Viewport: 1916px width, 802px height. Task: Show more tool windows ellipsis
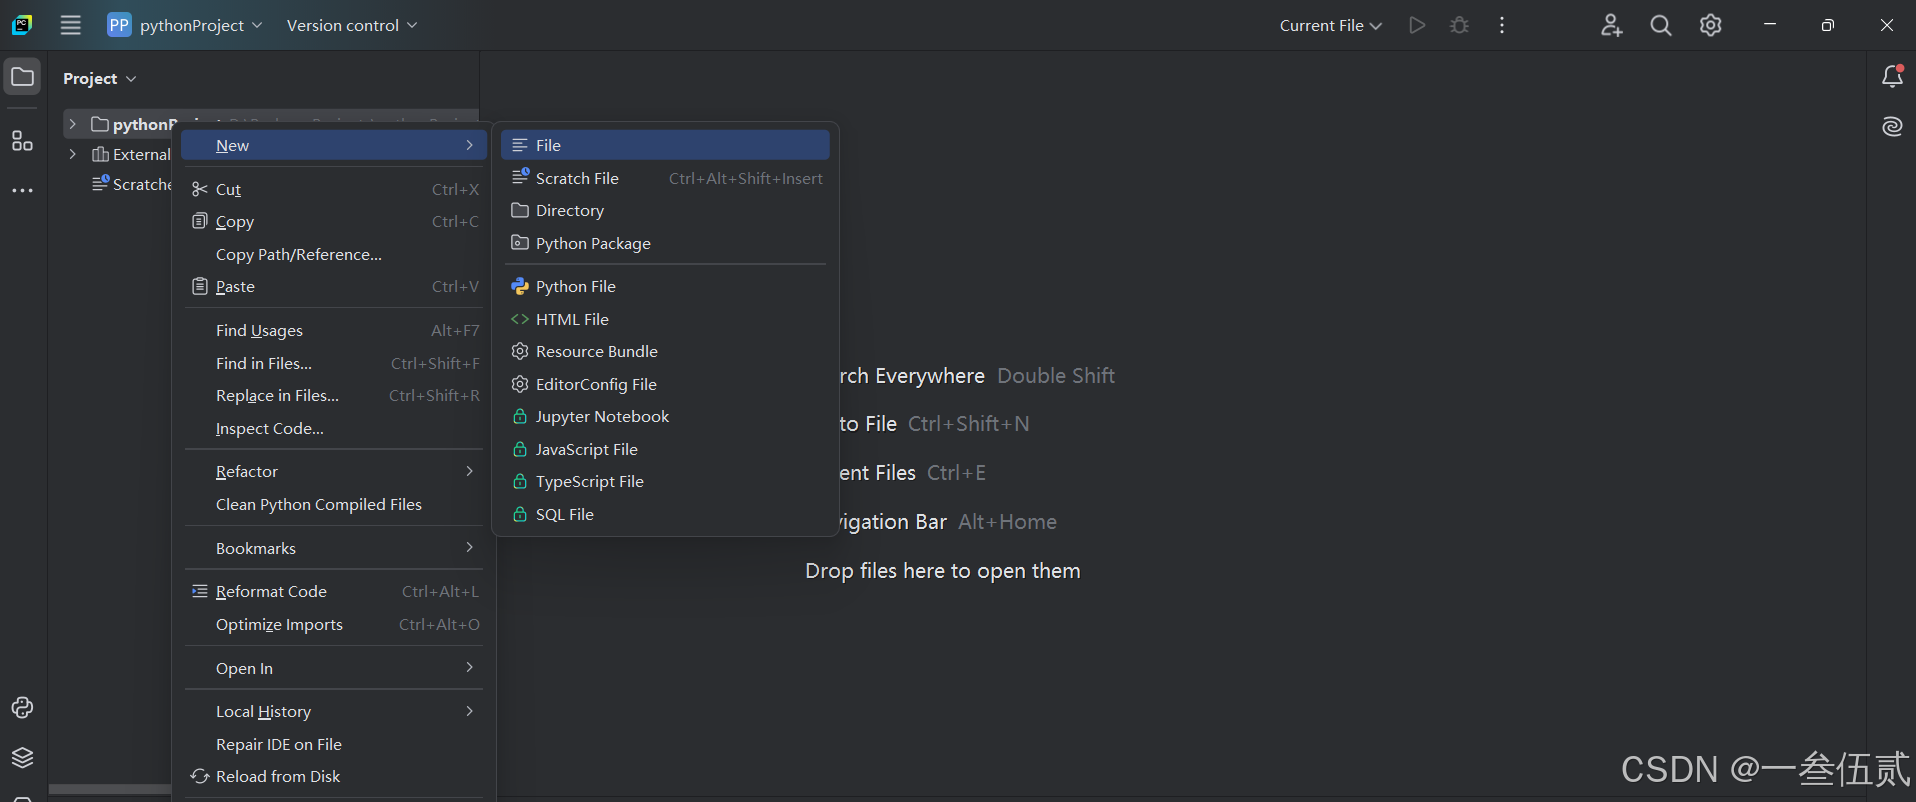coord(22,190)
